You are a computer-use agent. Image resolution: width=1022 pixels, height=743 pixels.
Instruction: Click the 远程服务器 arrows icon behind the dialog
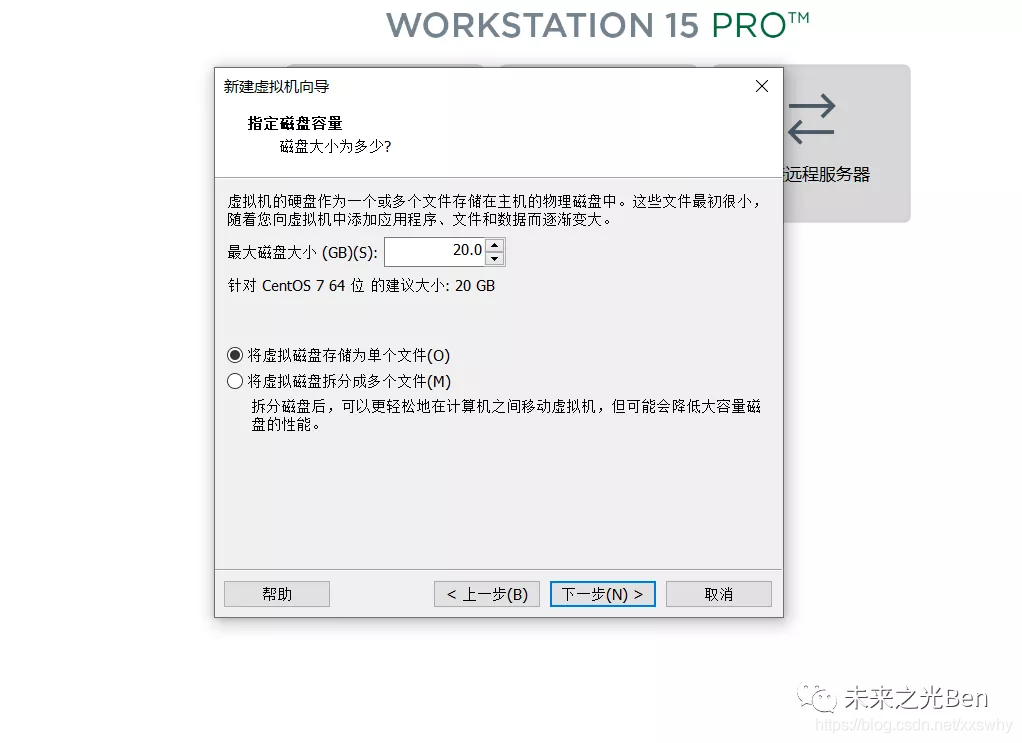[811, 119]
